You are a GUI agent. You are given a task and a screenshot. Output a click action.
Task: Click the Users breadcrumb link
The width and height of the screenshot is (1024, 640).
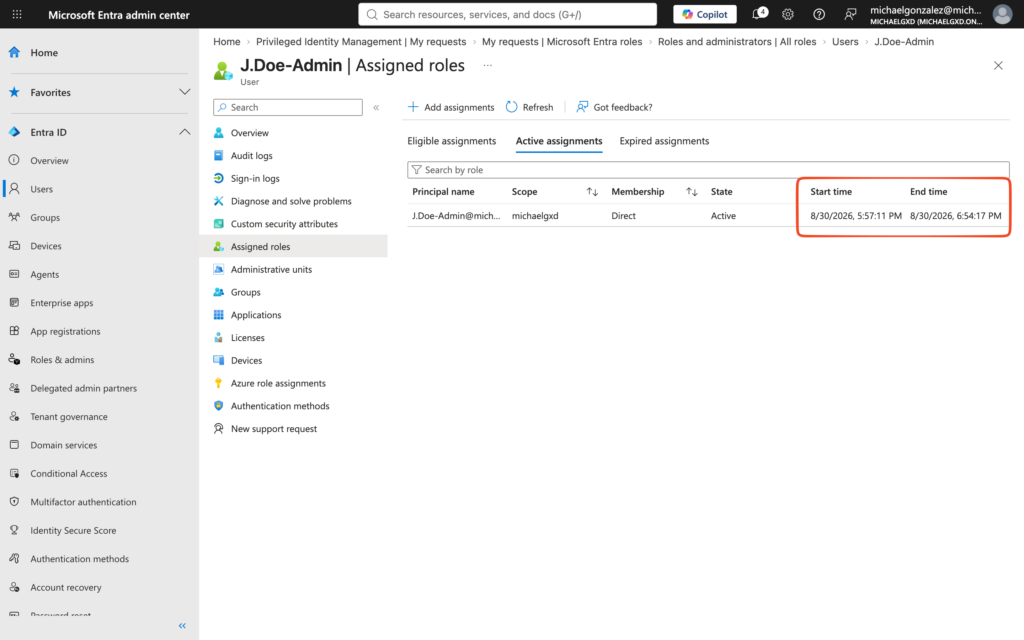point(845,42)
